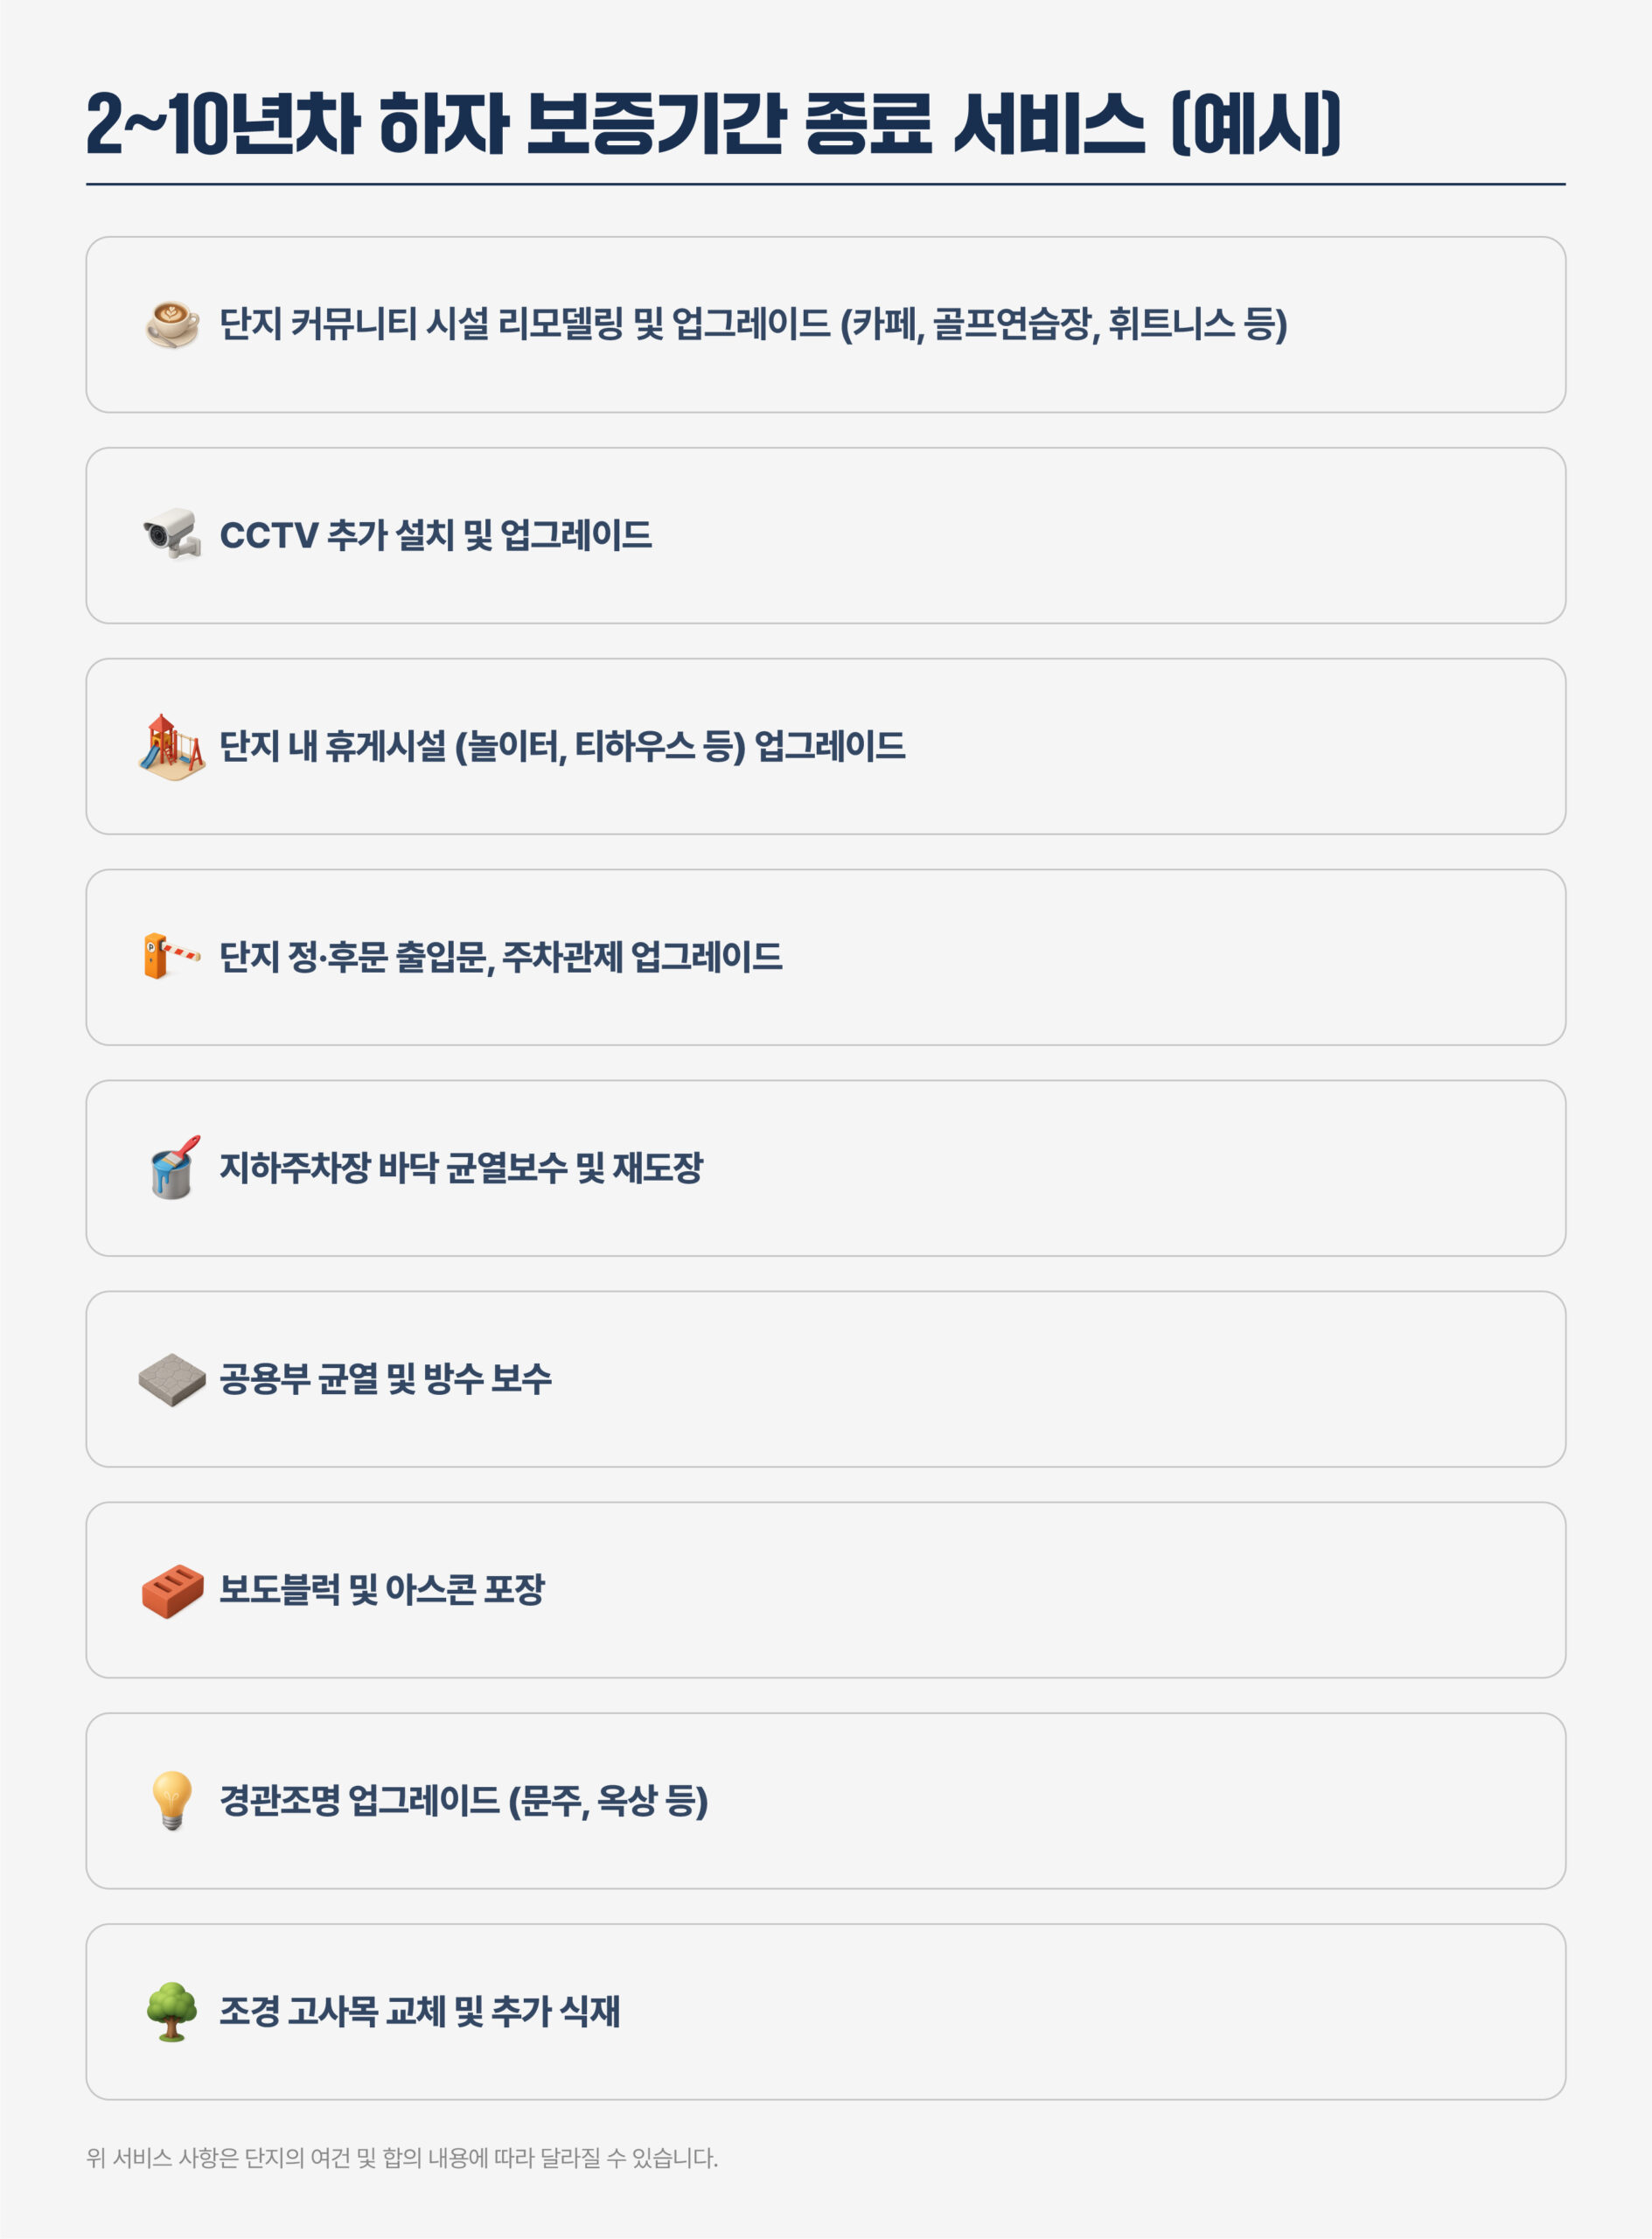Select the CCTV 추가 설치 및 업그레이드 text
Viewport: 1652px width, 2239px height.
click(x=435, y=535)
